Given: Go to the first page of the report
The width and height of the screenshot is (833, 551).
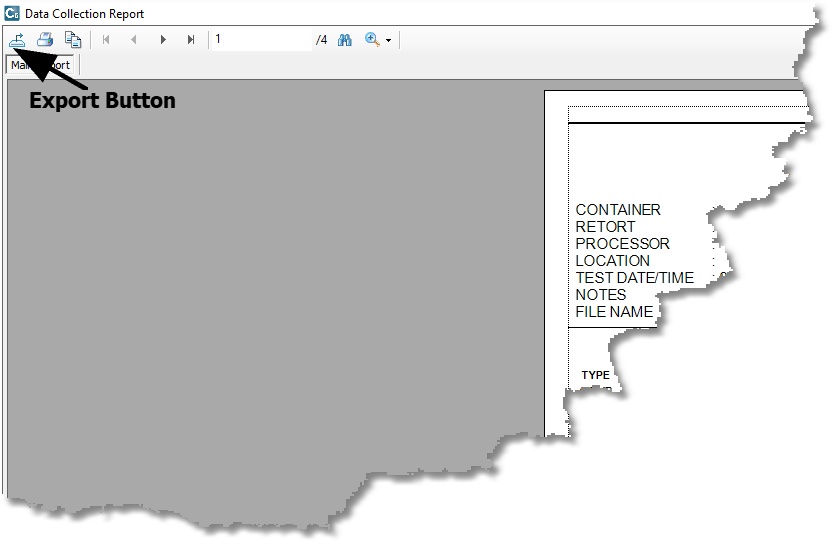Looking at the screenshot, I should (x=106, y=40).
